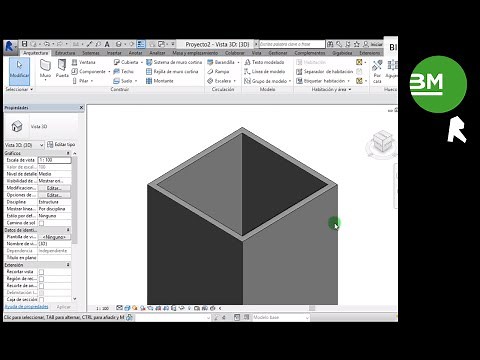Click the 1:100 view scale in view control bar

tap(102, 308)
